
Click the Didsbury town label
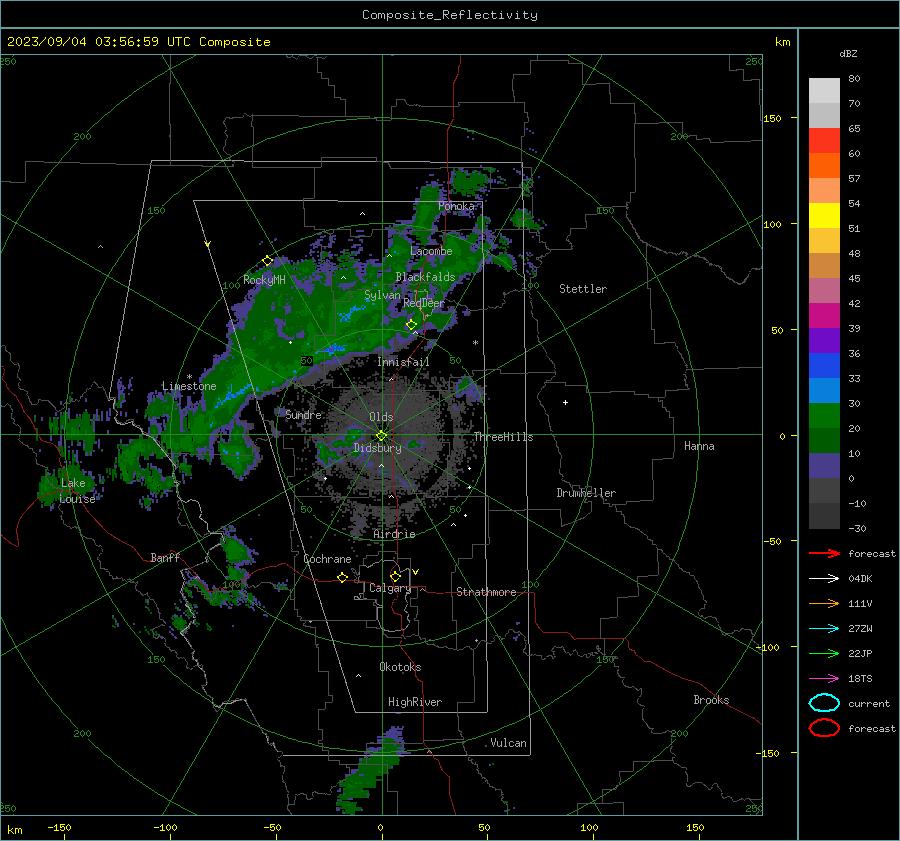(377, 448)
